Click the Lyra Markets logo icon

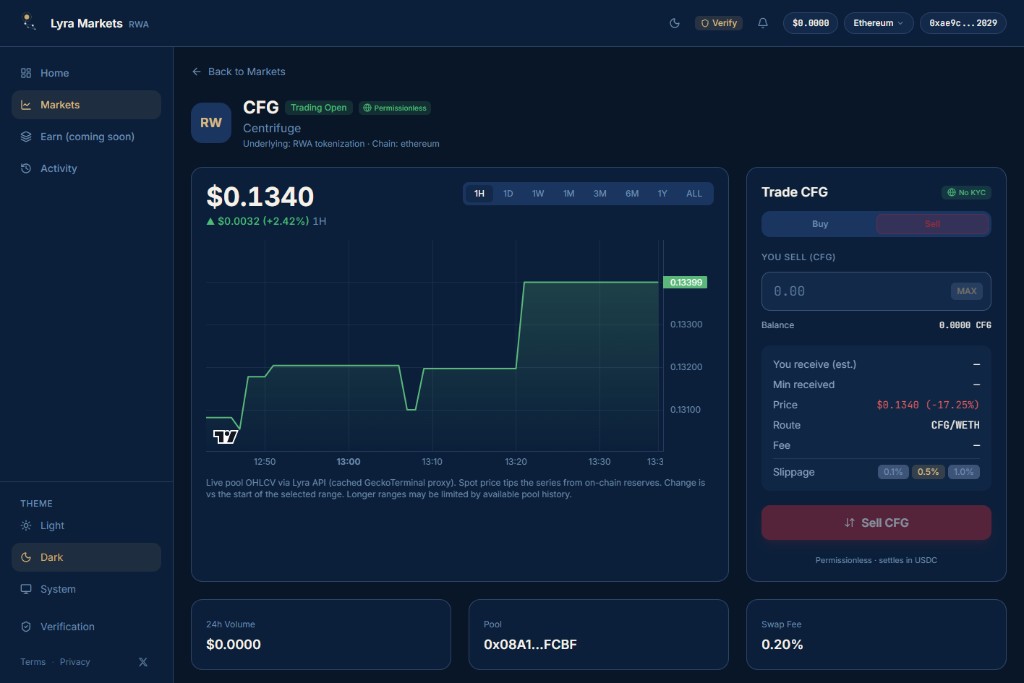(28, 22)
